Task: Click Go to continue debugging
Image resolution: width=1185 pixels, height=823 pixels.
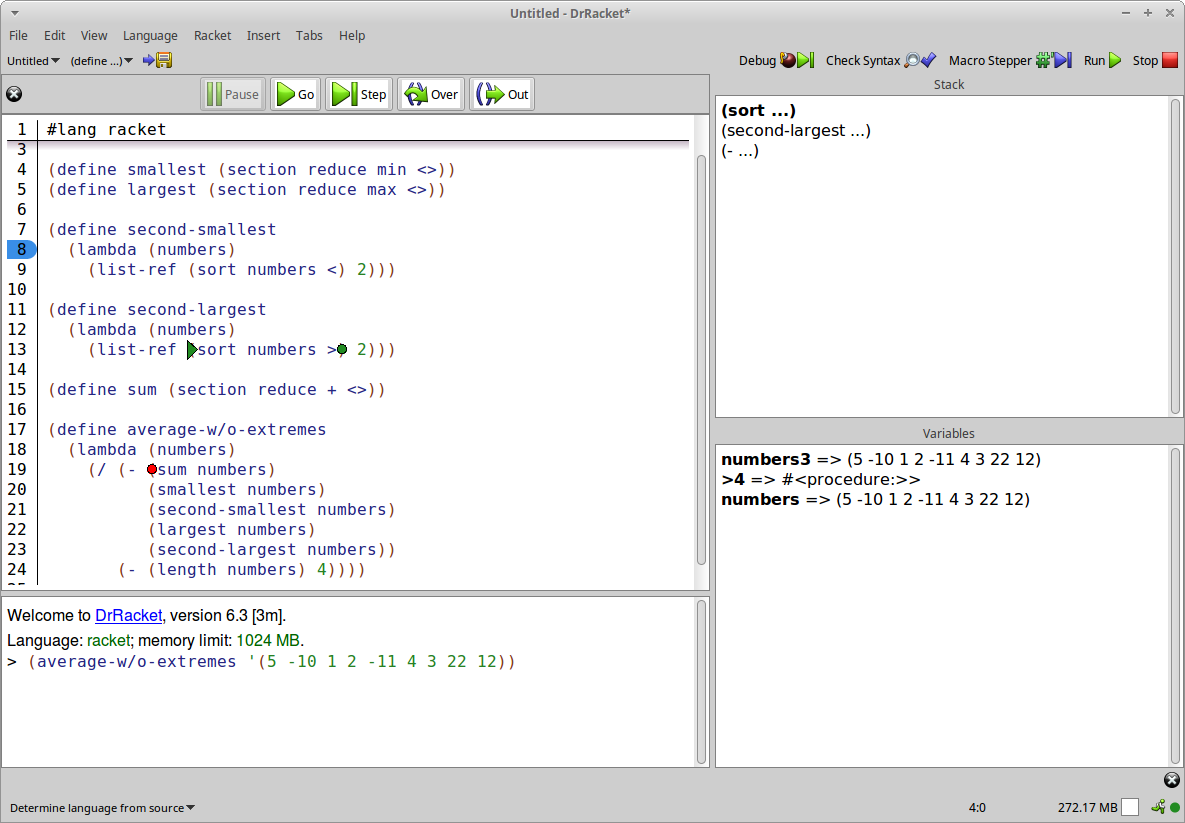Action: click(295, 94)
